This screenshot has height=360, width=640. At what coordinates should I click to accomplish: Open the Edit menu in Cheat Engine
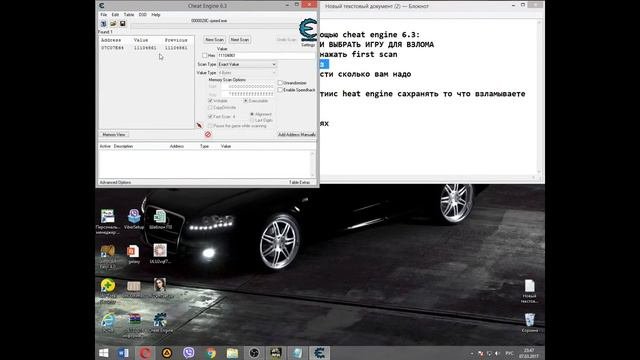(x=116, y=15)
